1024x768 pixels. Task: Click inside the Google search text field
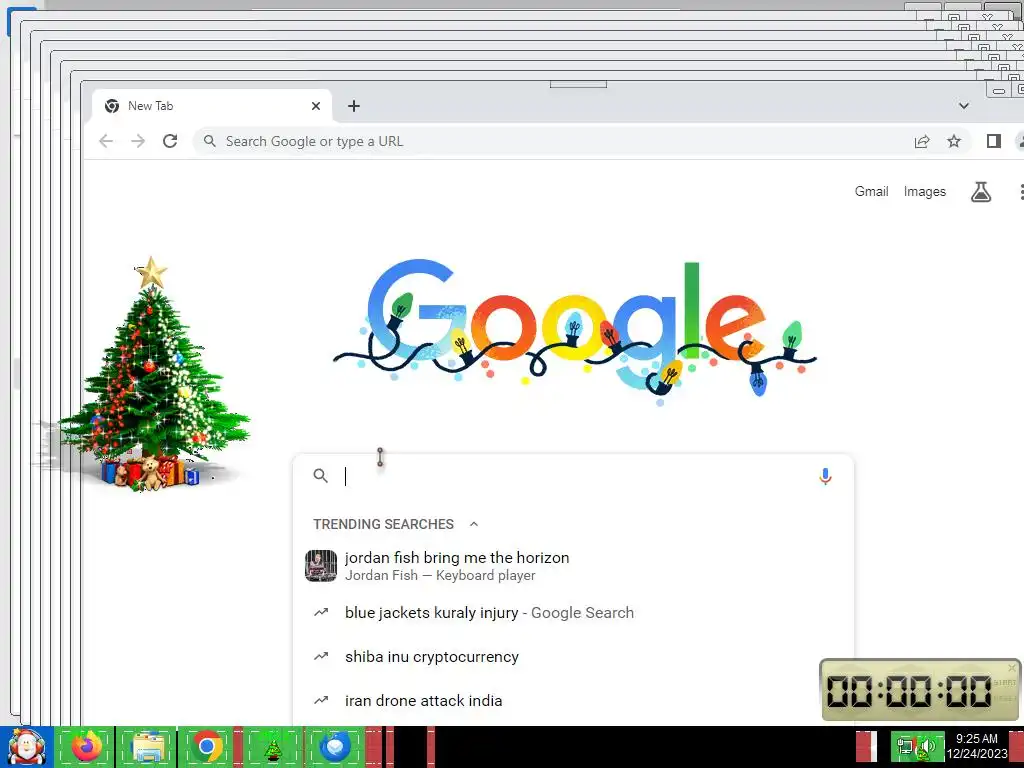click(x=575, y=477)
